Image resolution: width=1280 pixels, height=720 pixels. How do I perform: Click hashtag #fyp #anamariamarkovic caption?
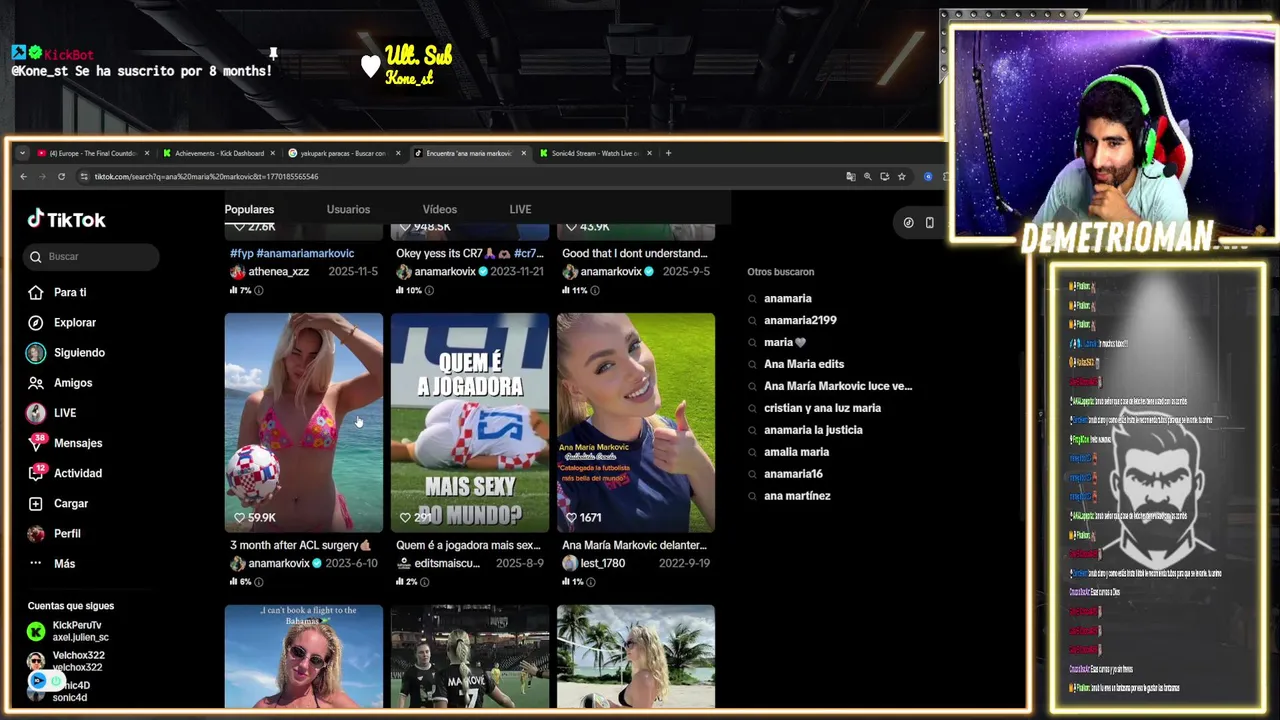coord(292,254)
